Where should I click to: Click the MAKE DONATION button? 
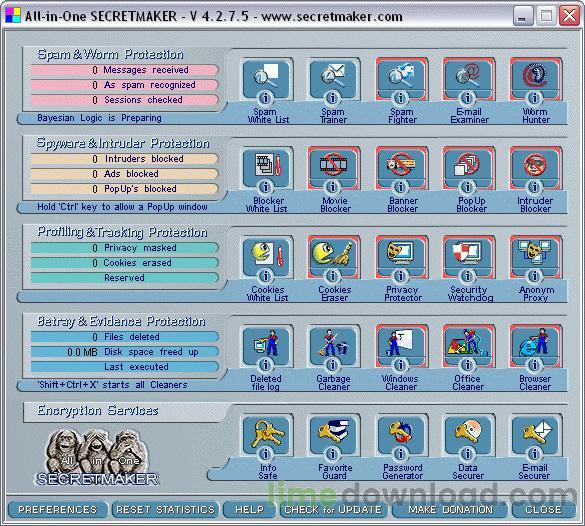(x=450, y=510)
